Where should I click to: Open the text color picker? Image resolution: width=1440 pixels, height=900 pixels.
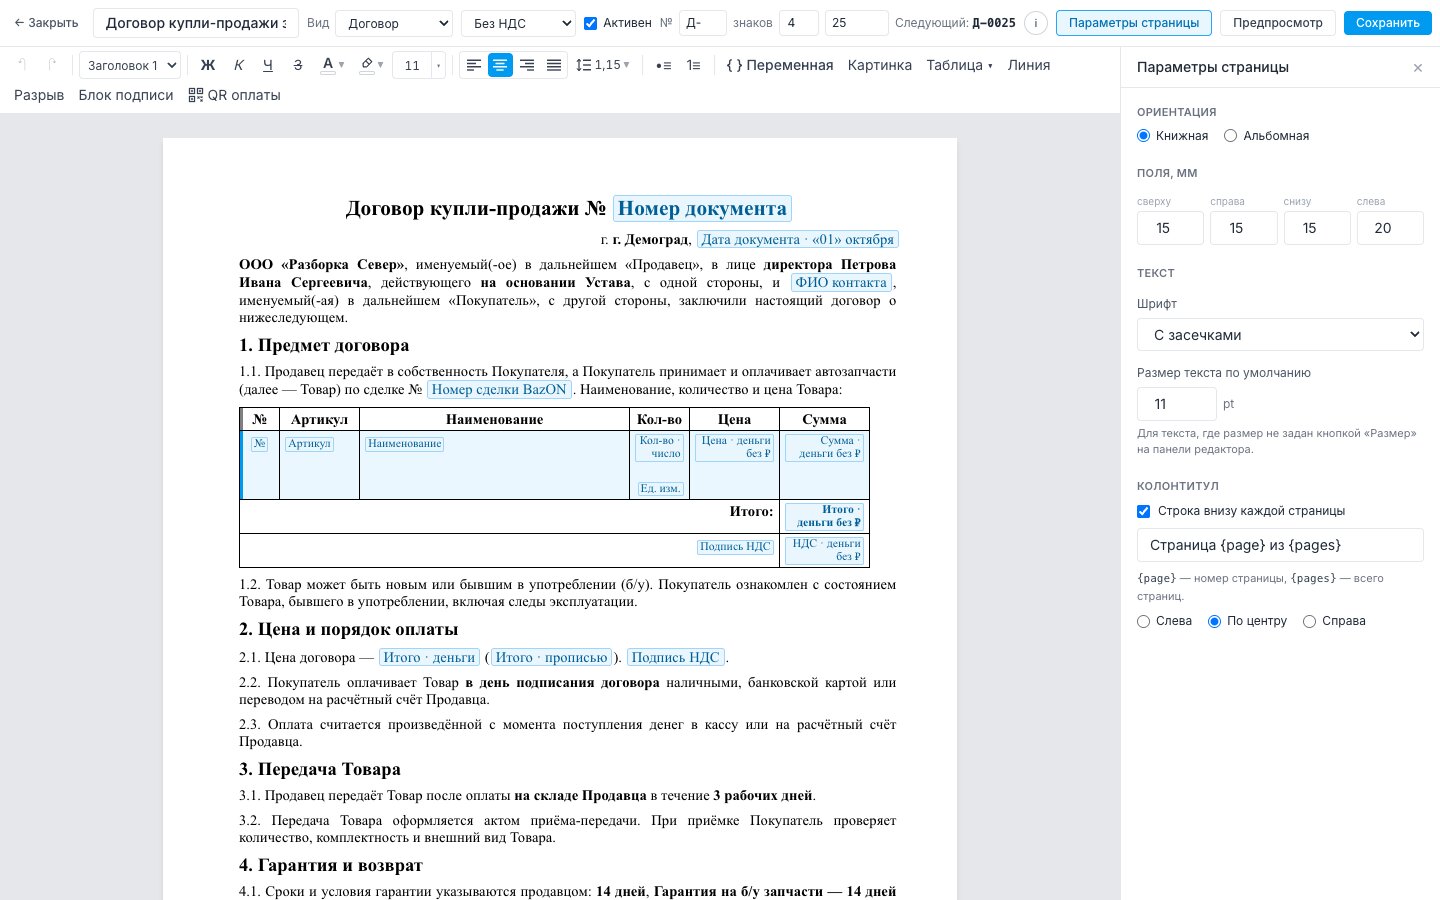332,65
